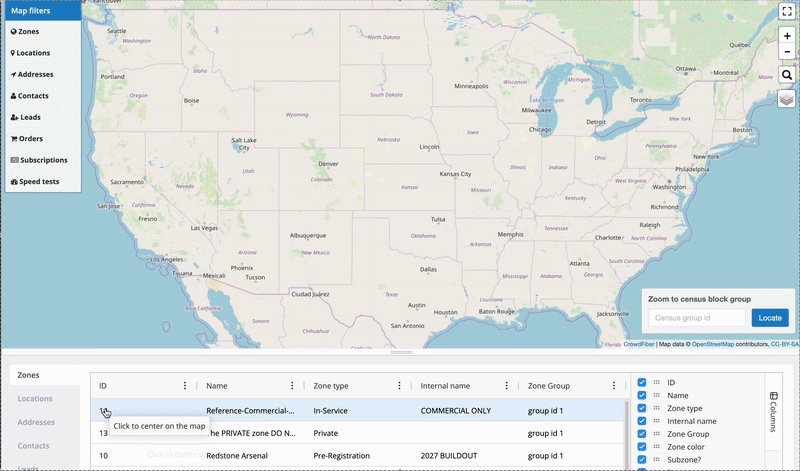Viewport: 800px width, 471px height.
Task: Open the Zone type column menu
Action: [x=399, y=385]
